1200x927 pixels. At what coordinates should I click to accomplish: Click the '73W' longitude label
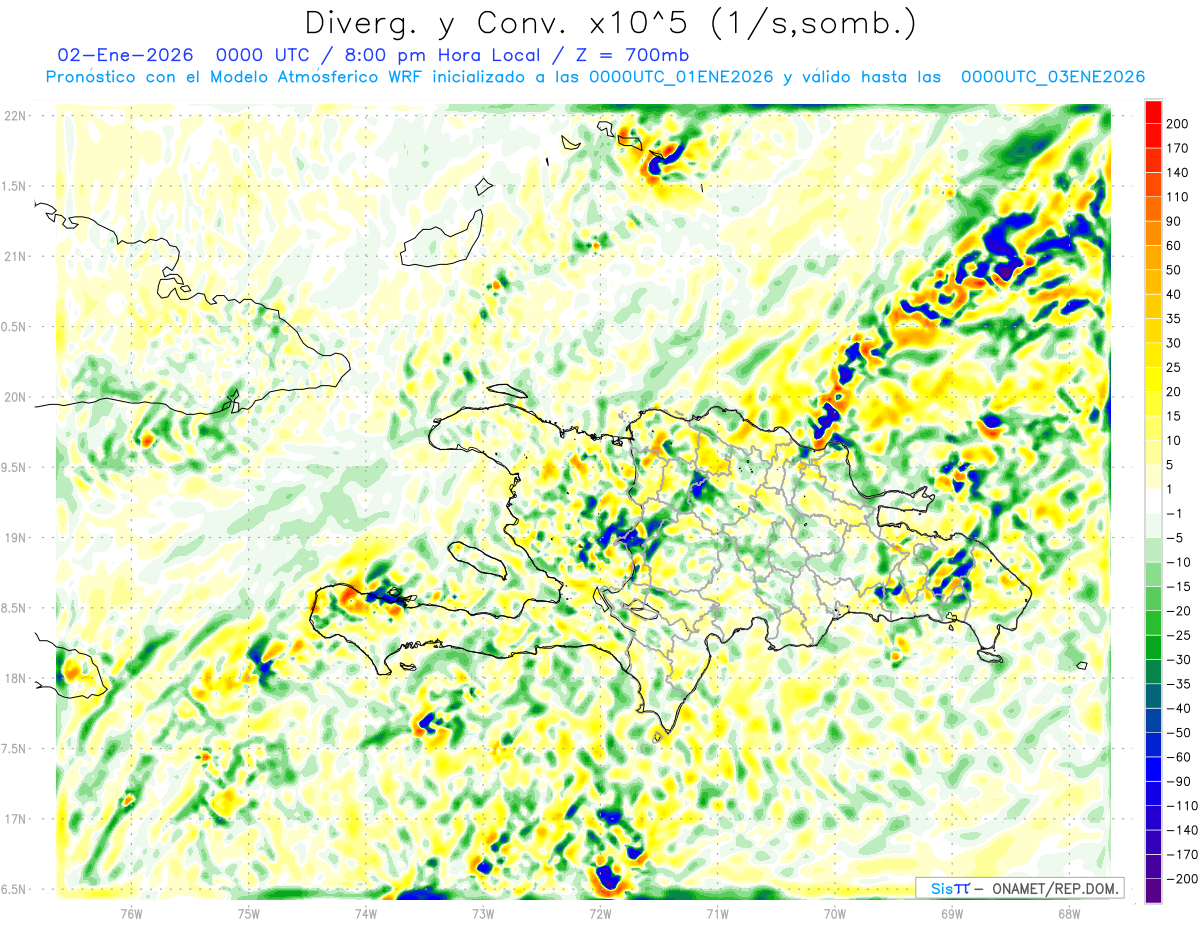[x=483, y=913]
